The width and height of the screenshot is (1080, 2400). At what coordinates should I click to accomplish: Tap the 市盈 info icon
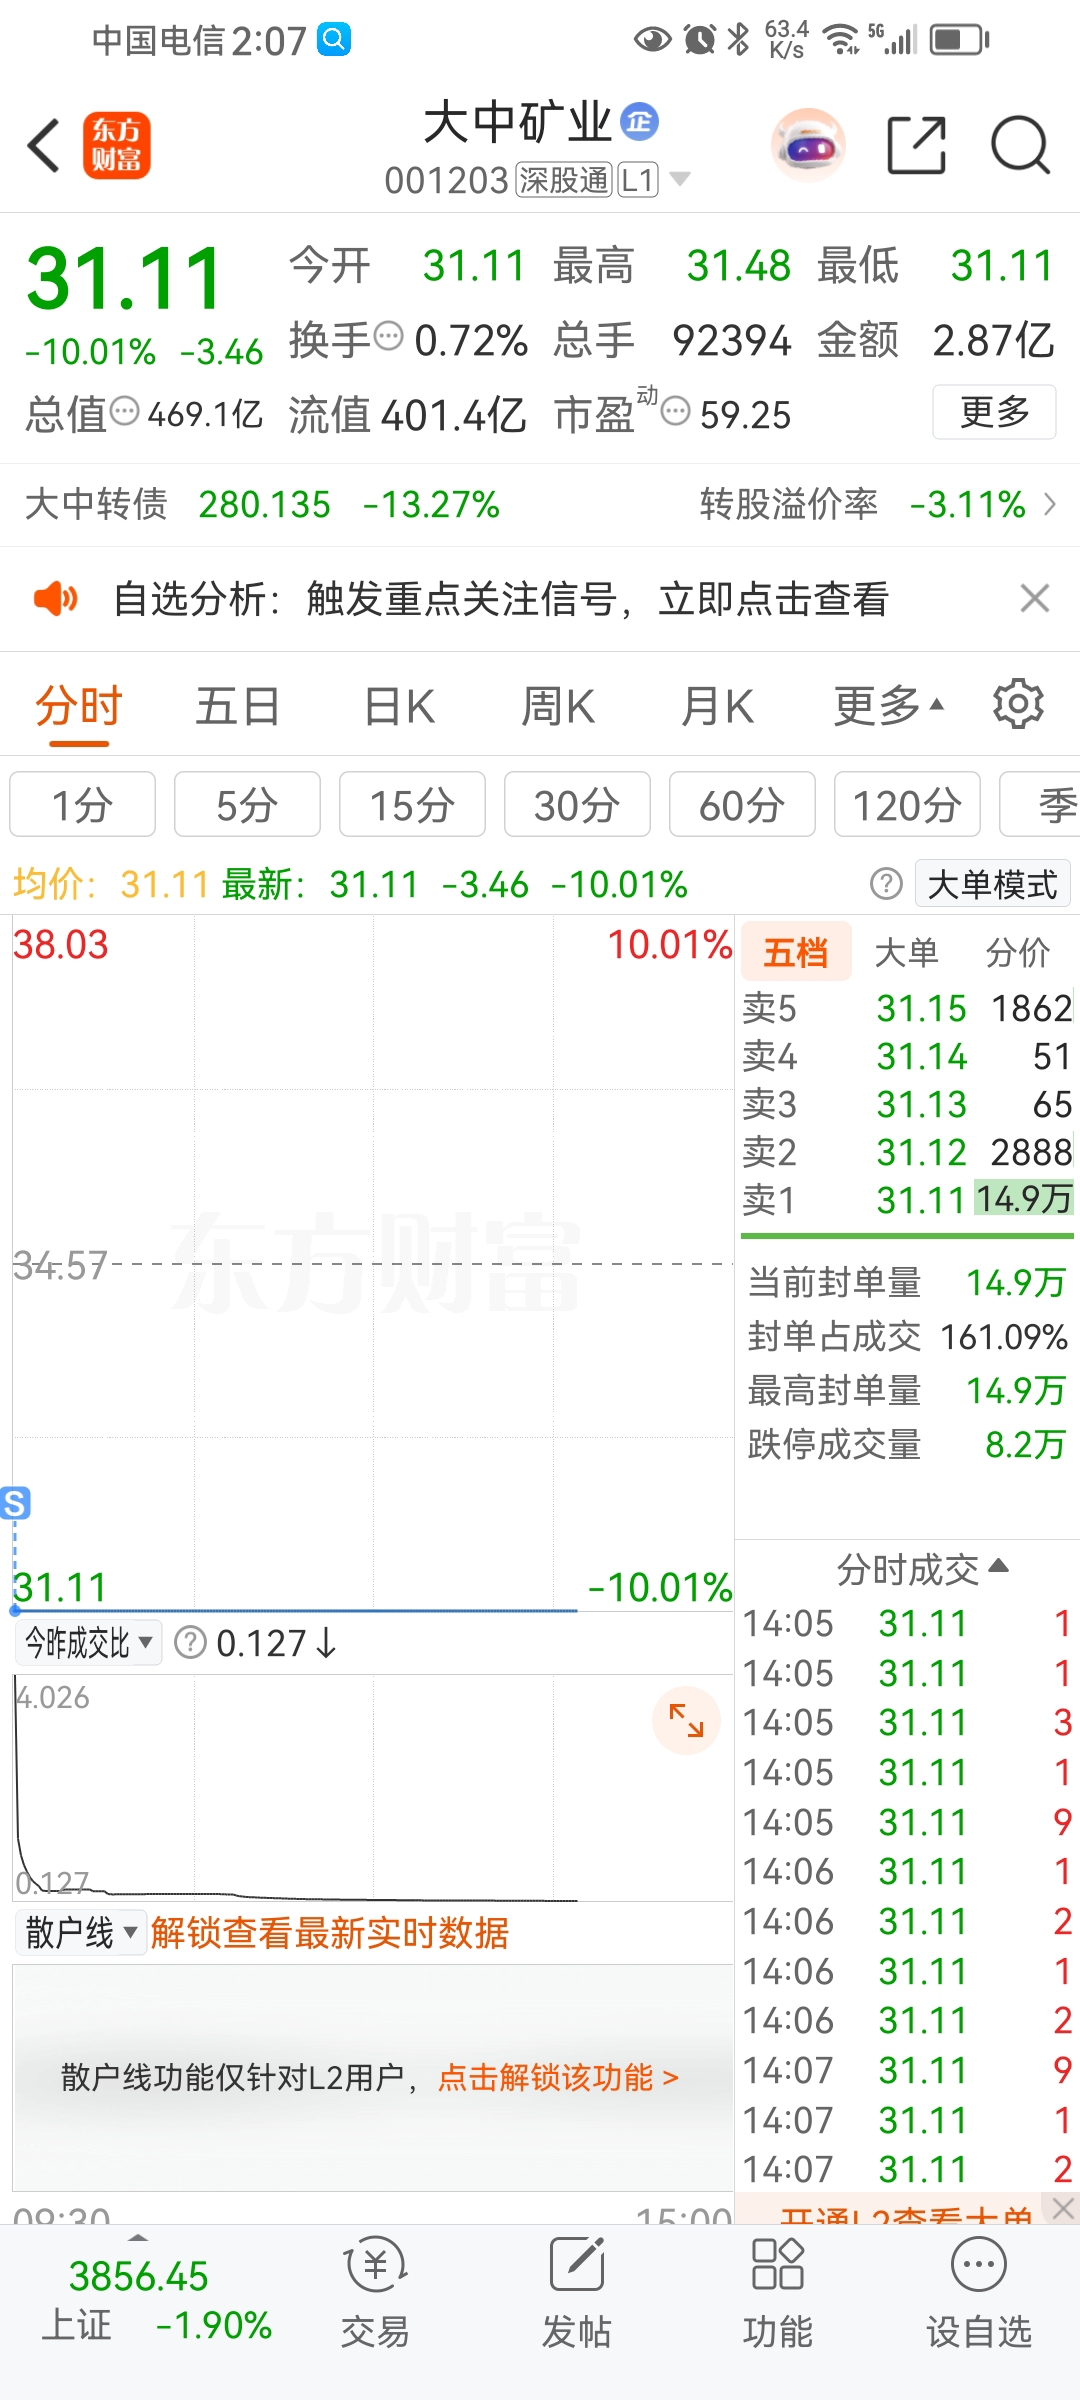(x=676, y=411)
